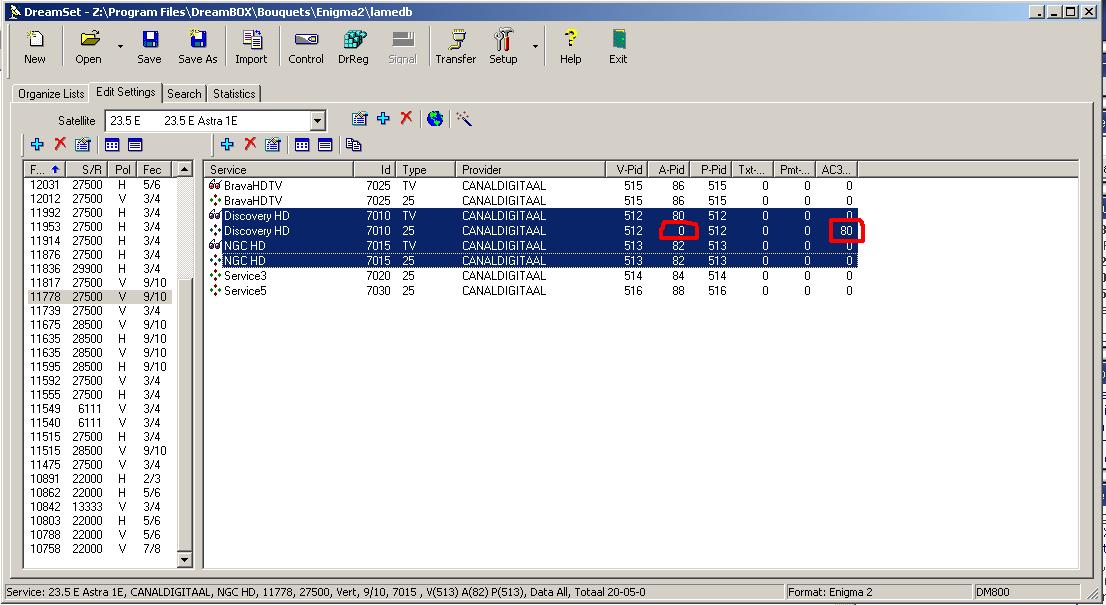
Task: Select transponder 12031 27500 H 5/6
Action: click(x=99, y=185)
